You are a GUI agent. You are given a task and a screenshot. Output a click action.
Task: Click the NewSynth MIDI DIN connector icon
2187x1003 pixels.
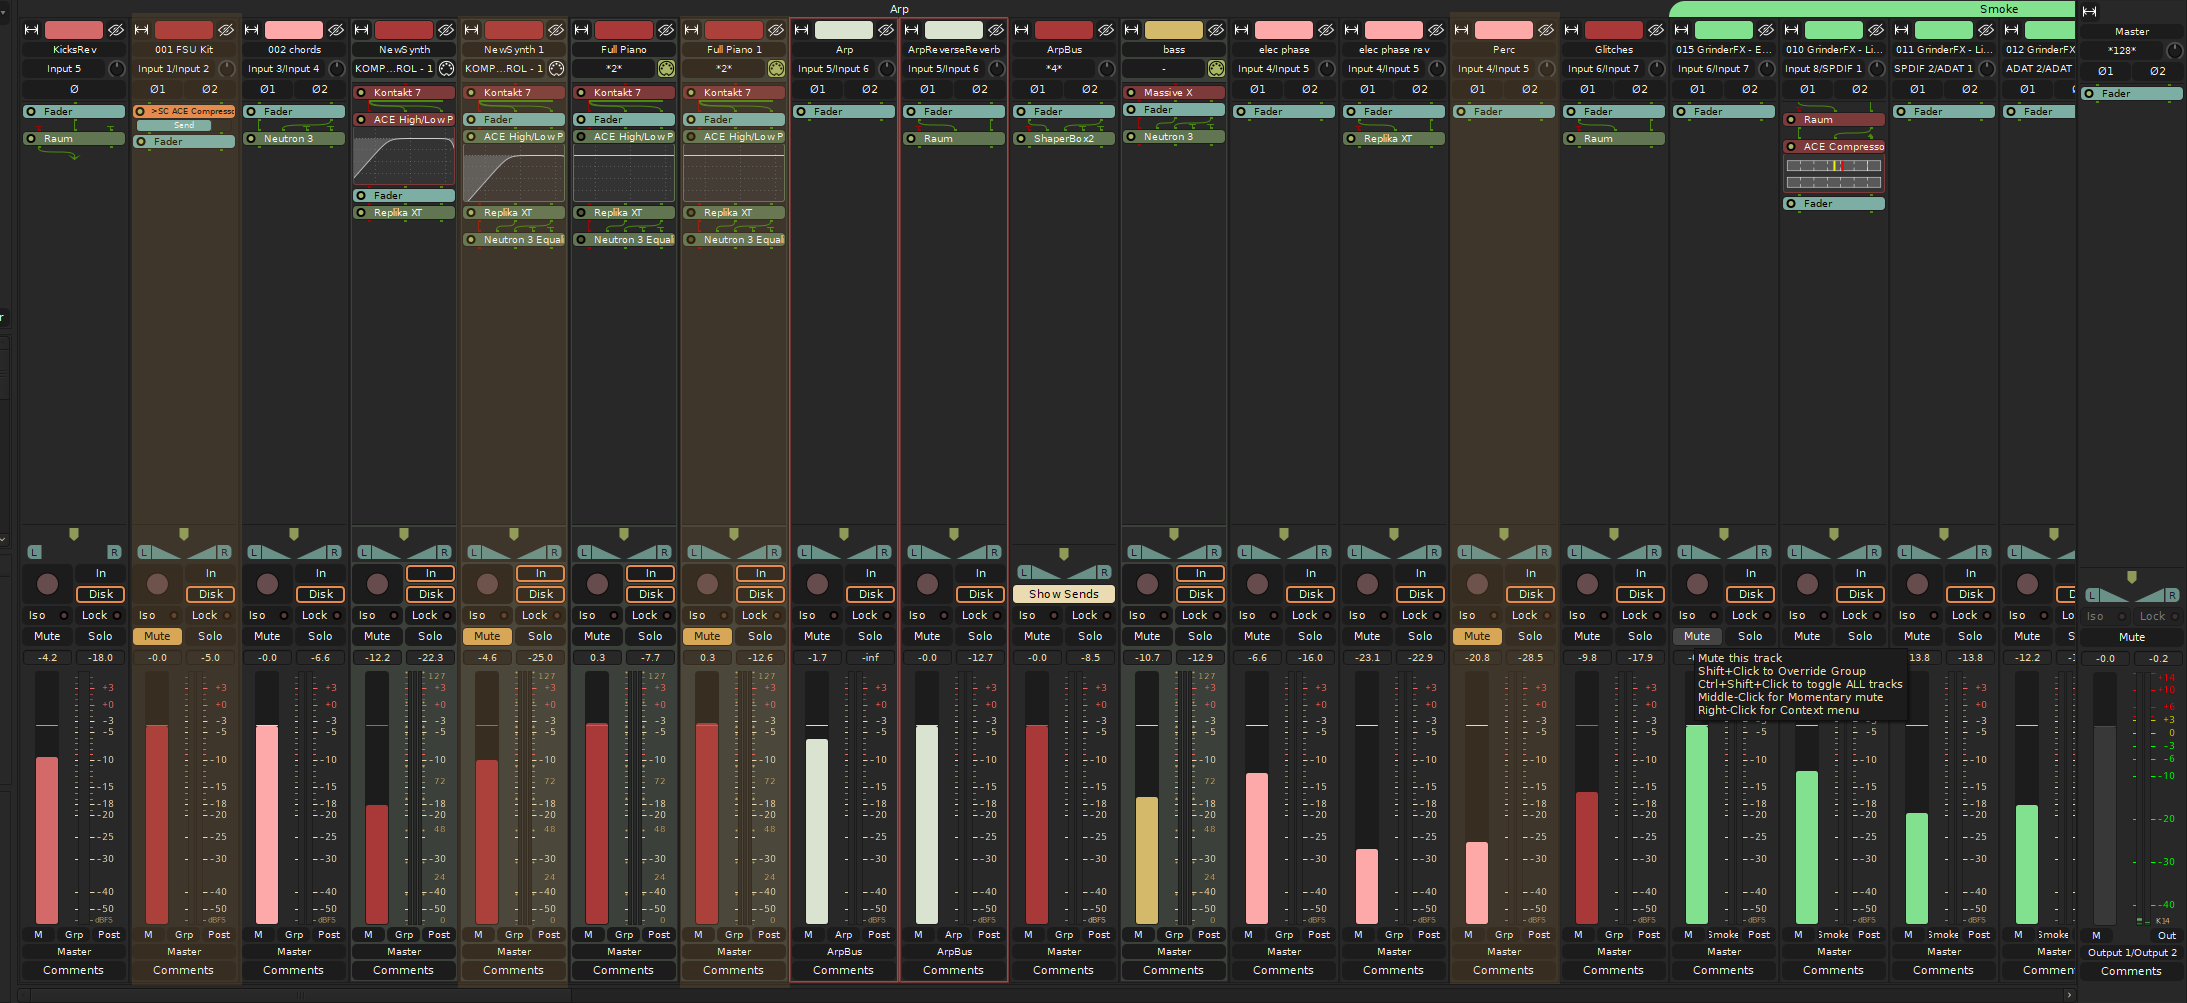pyautogui.click(x=446, y=68)
